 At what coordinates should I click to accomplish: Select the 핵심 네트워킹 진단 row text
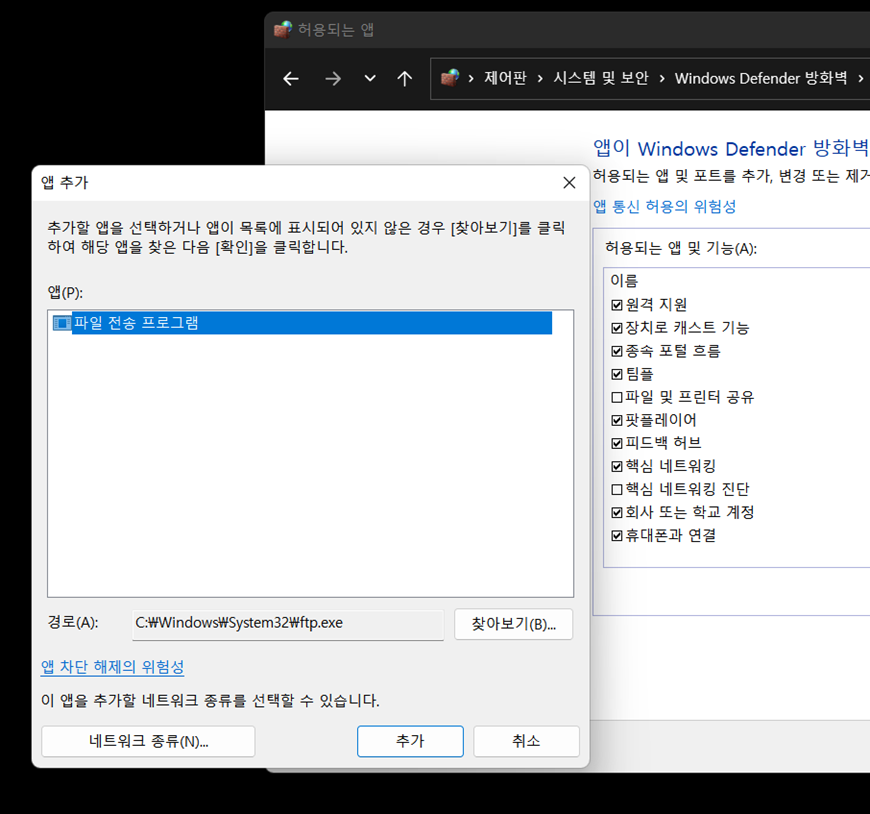pyautogui.click(x=687, y=489)
